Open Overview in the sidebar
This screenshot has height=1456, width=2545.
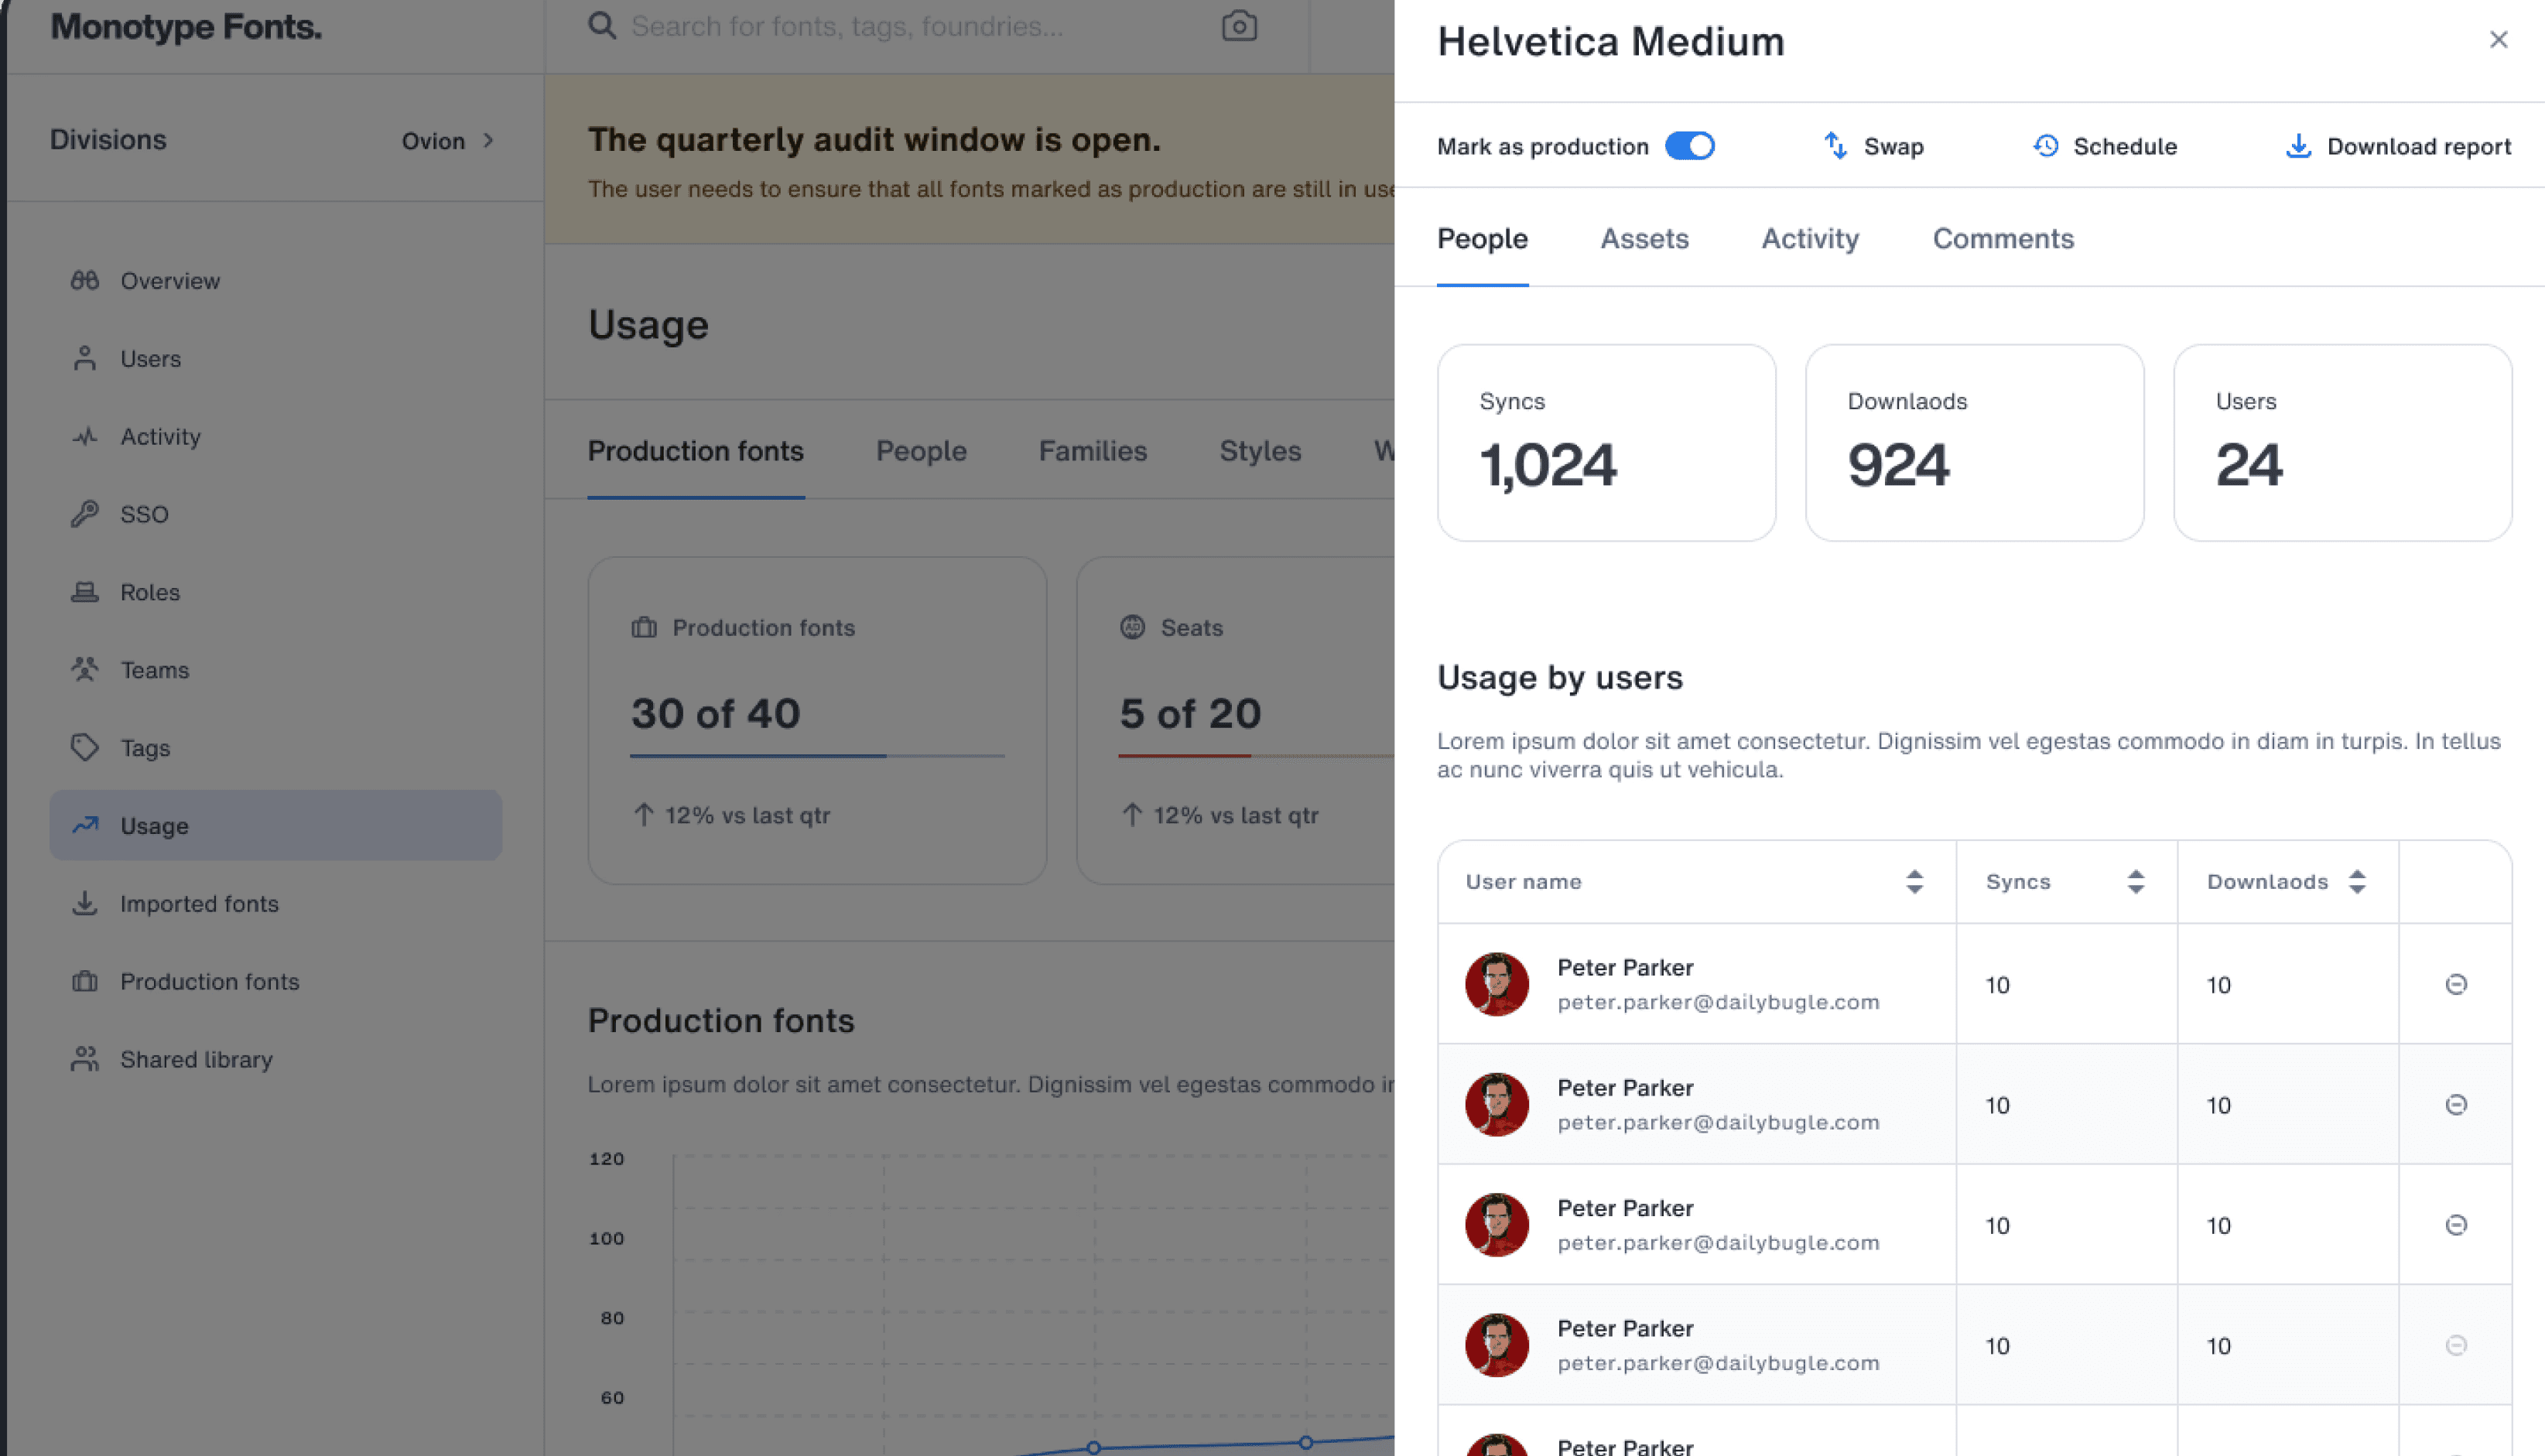coord(276,281)
